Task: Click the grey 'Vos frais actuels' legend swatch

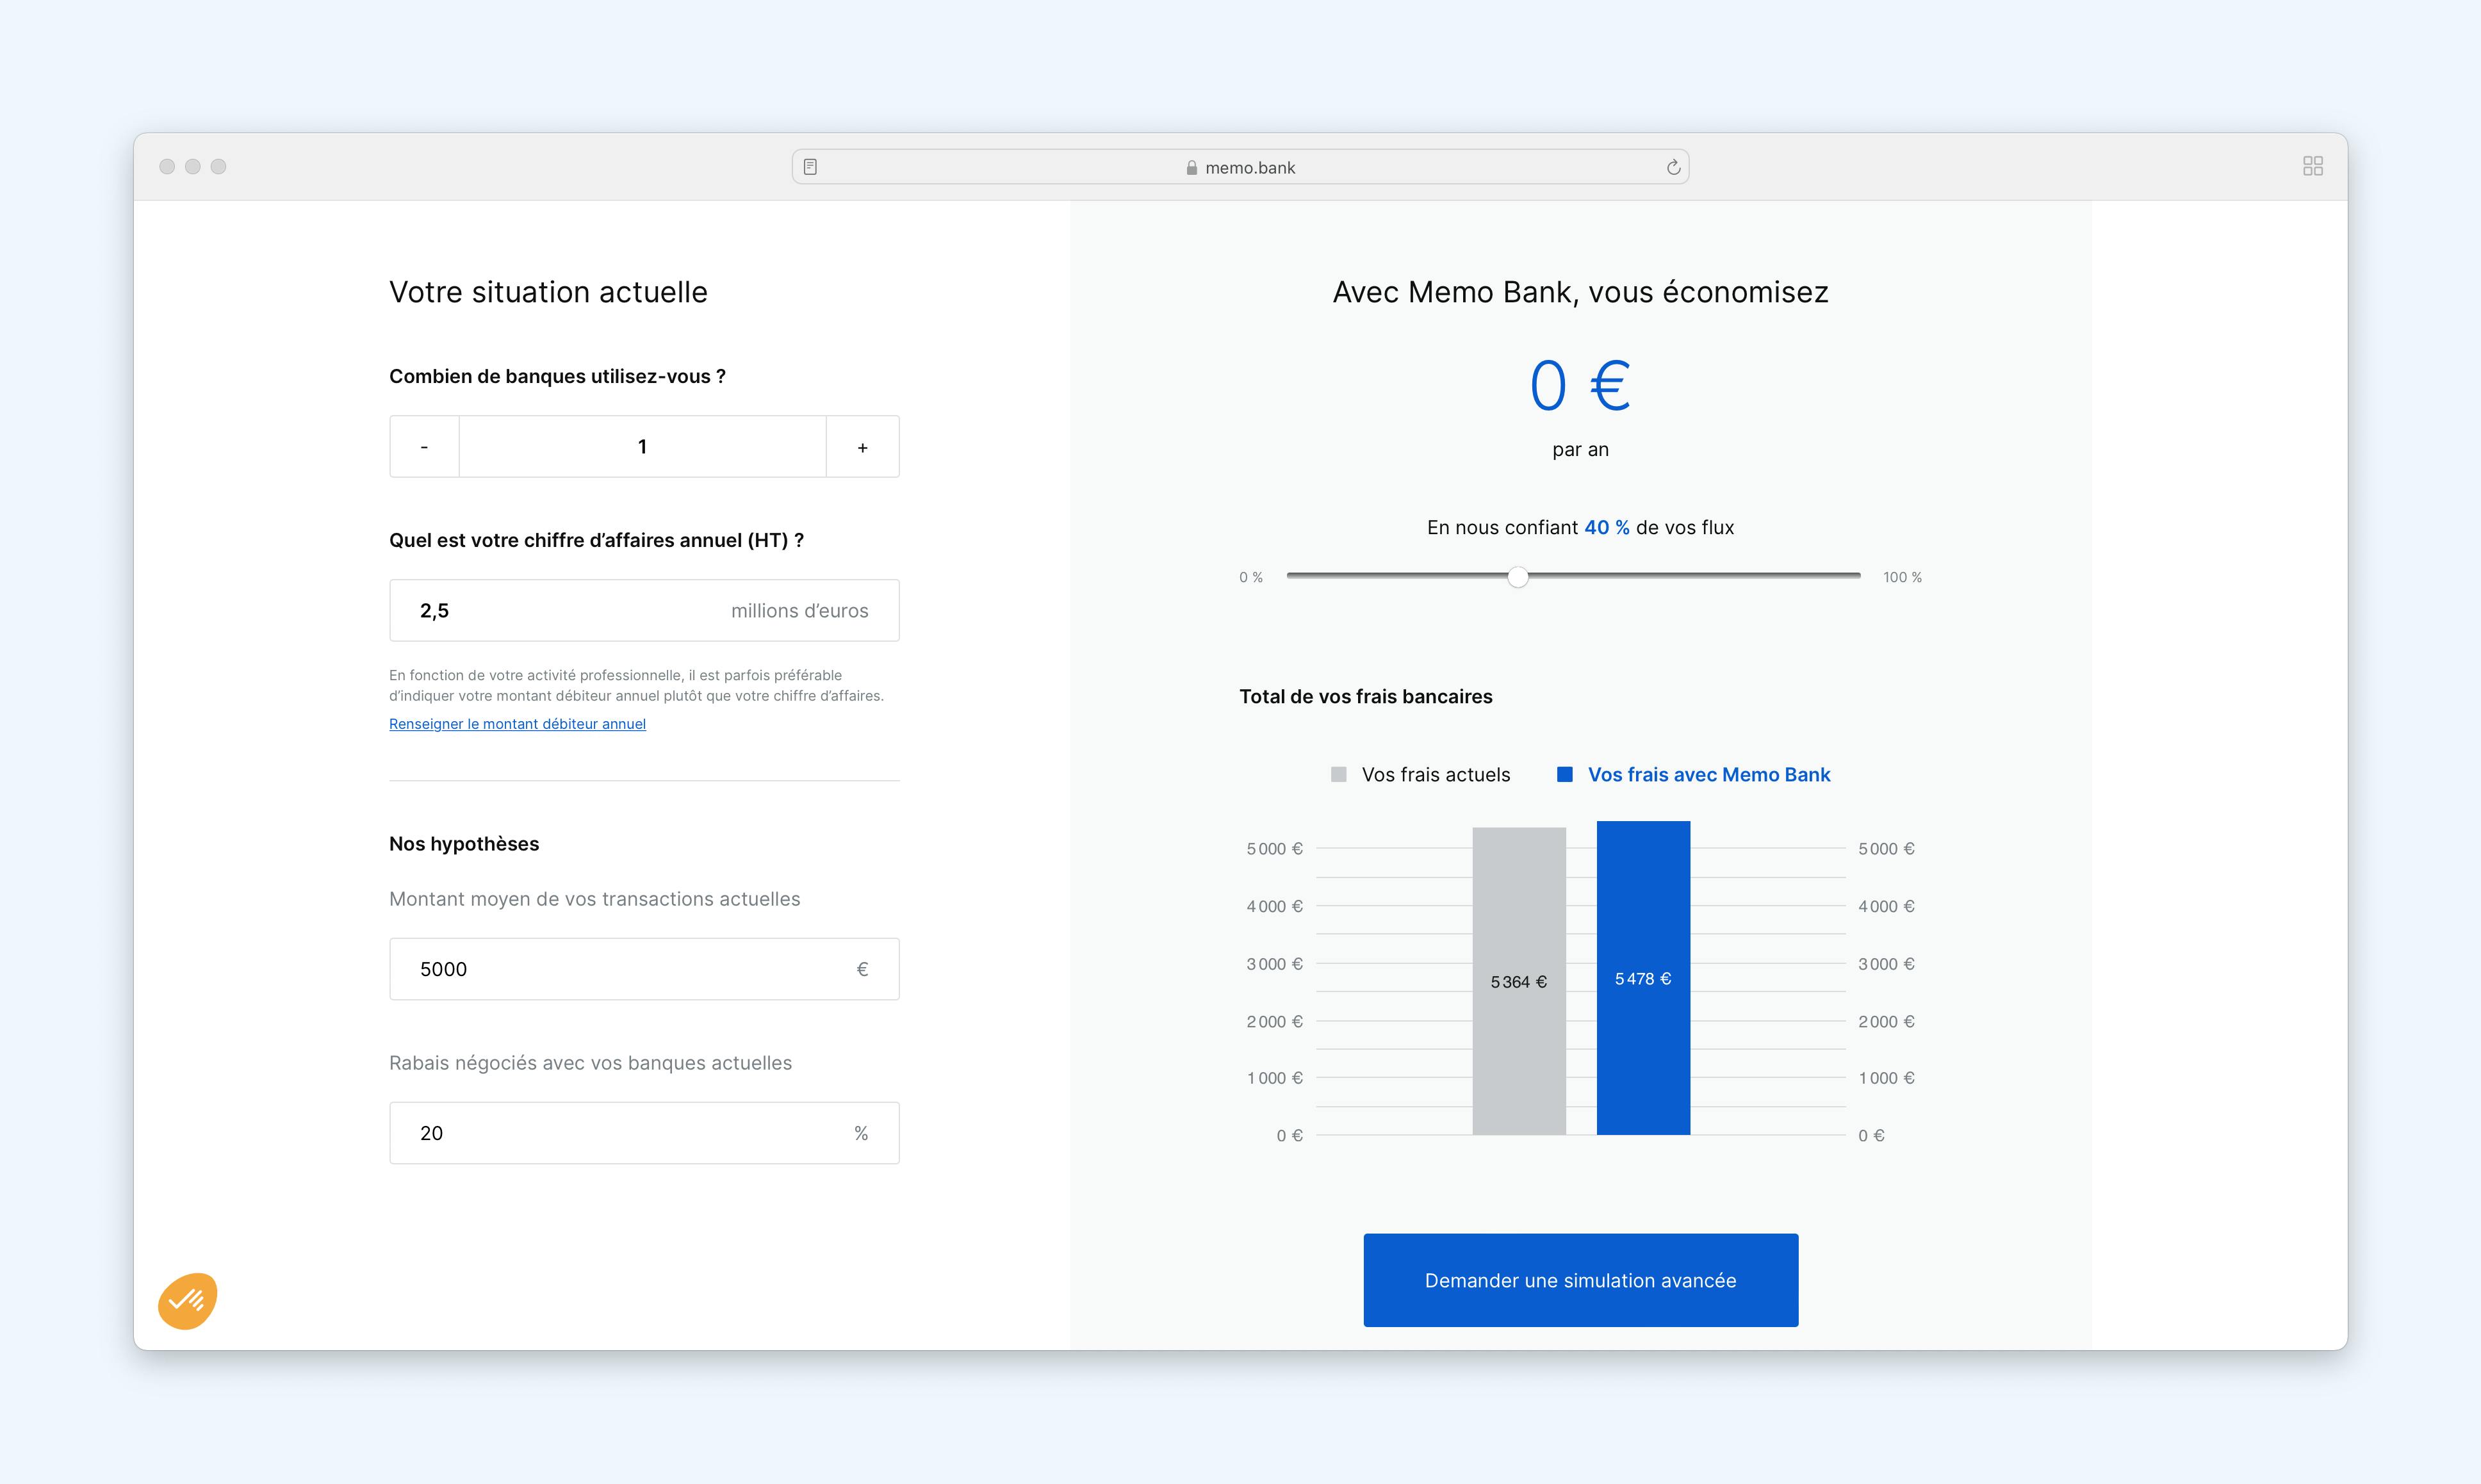Action: click(1338, 775)
